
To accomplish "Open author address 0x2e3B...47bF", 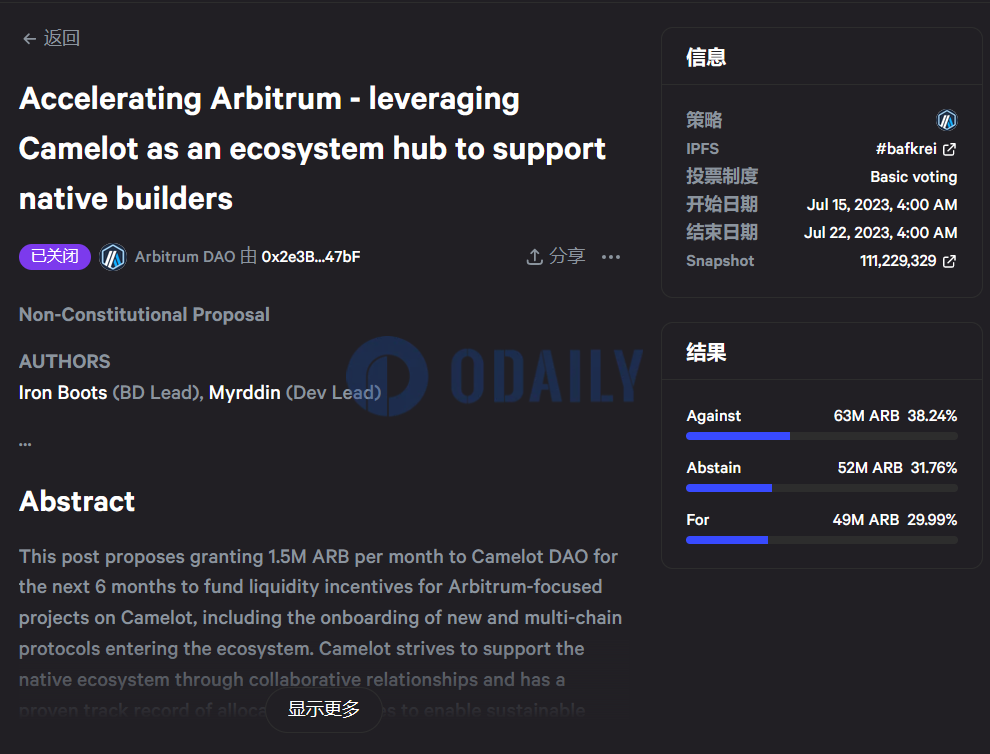I will (310, 257).
